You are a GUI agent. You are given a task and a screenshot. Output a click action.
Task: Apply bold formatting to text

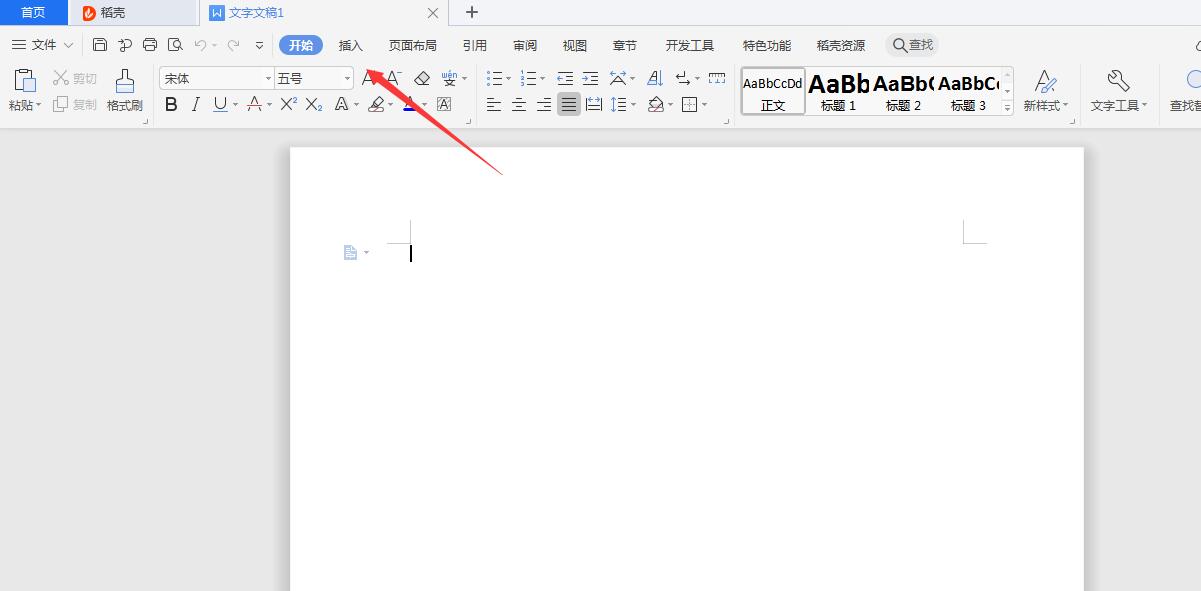pyautogui.click(x=171, y=103)
